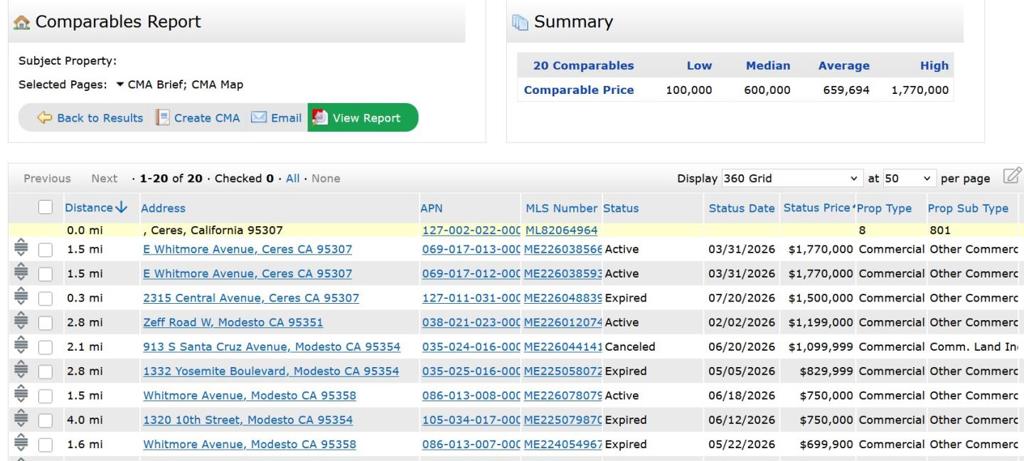Screen dimensions: 1024x461
Task: Open the Display 360 Grid dropdown
Action: [792, 178]
